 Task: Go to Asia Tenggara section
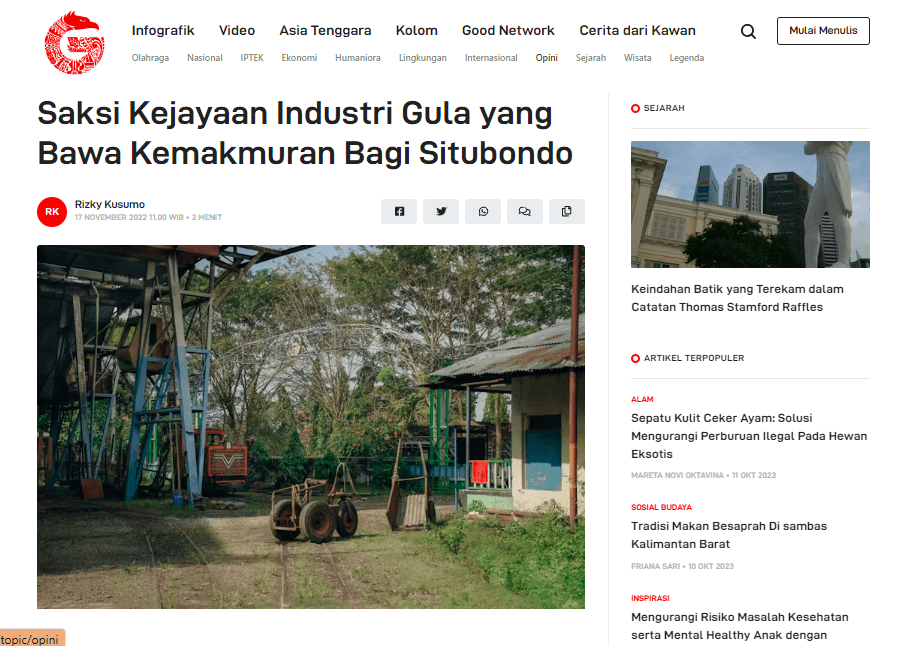point(325,30)
